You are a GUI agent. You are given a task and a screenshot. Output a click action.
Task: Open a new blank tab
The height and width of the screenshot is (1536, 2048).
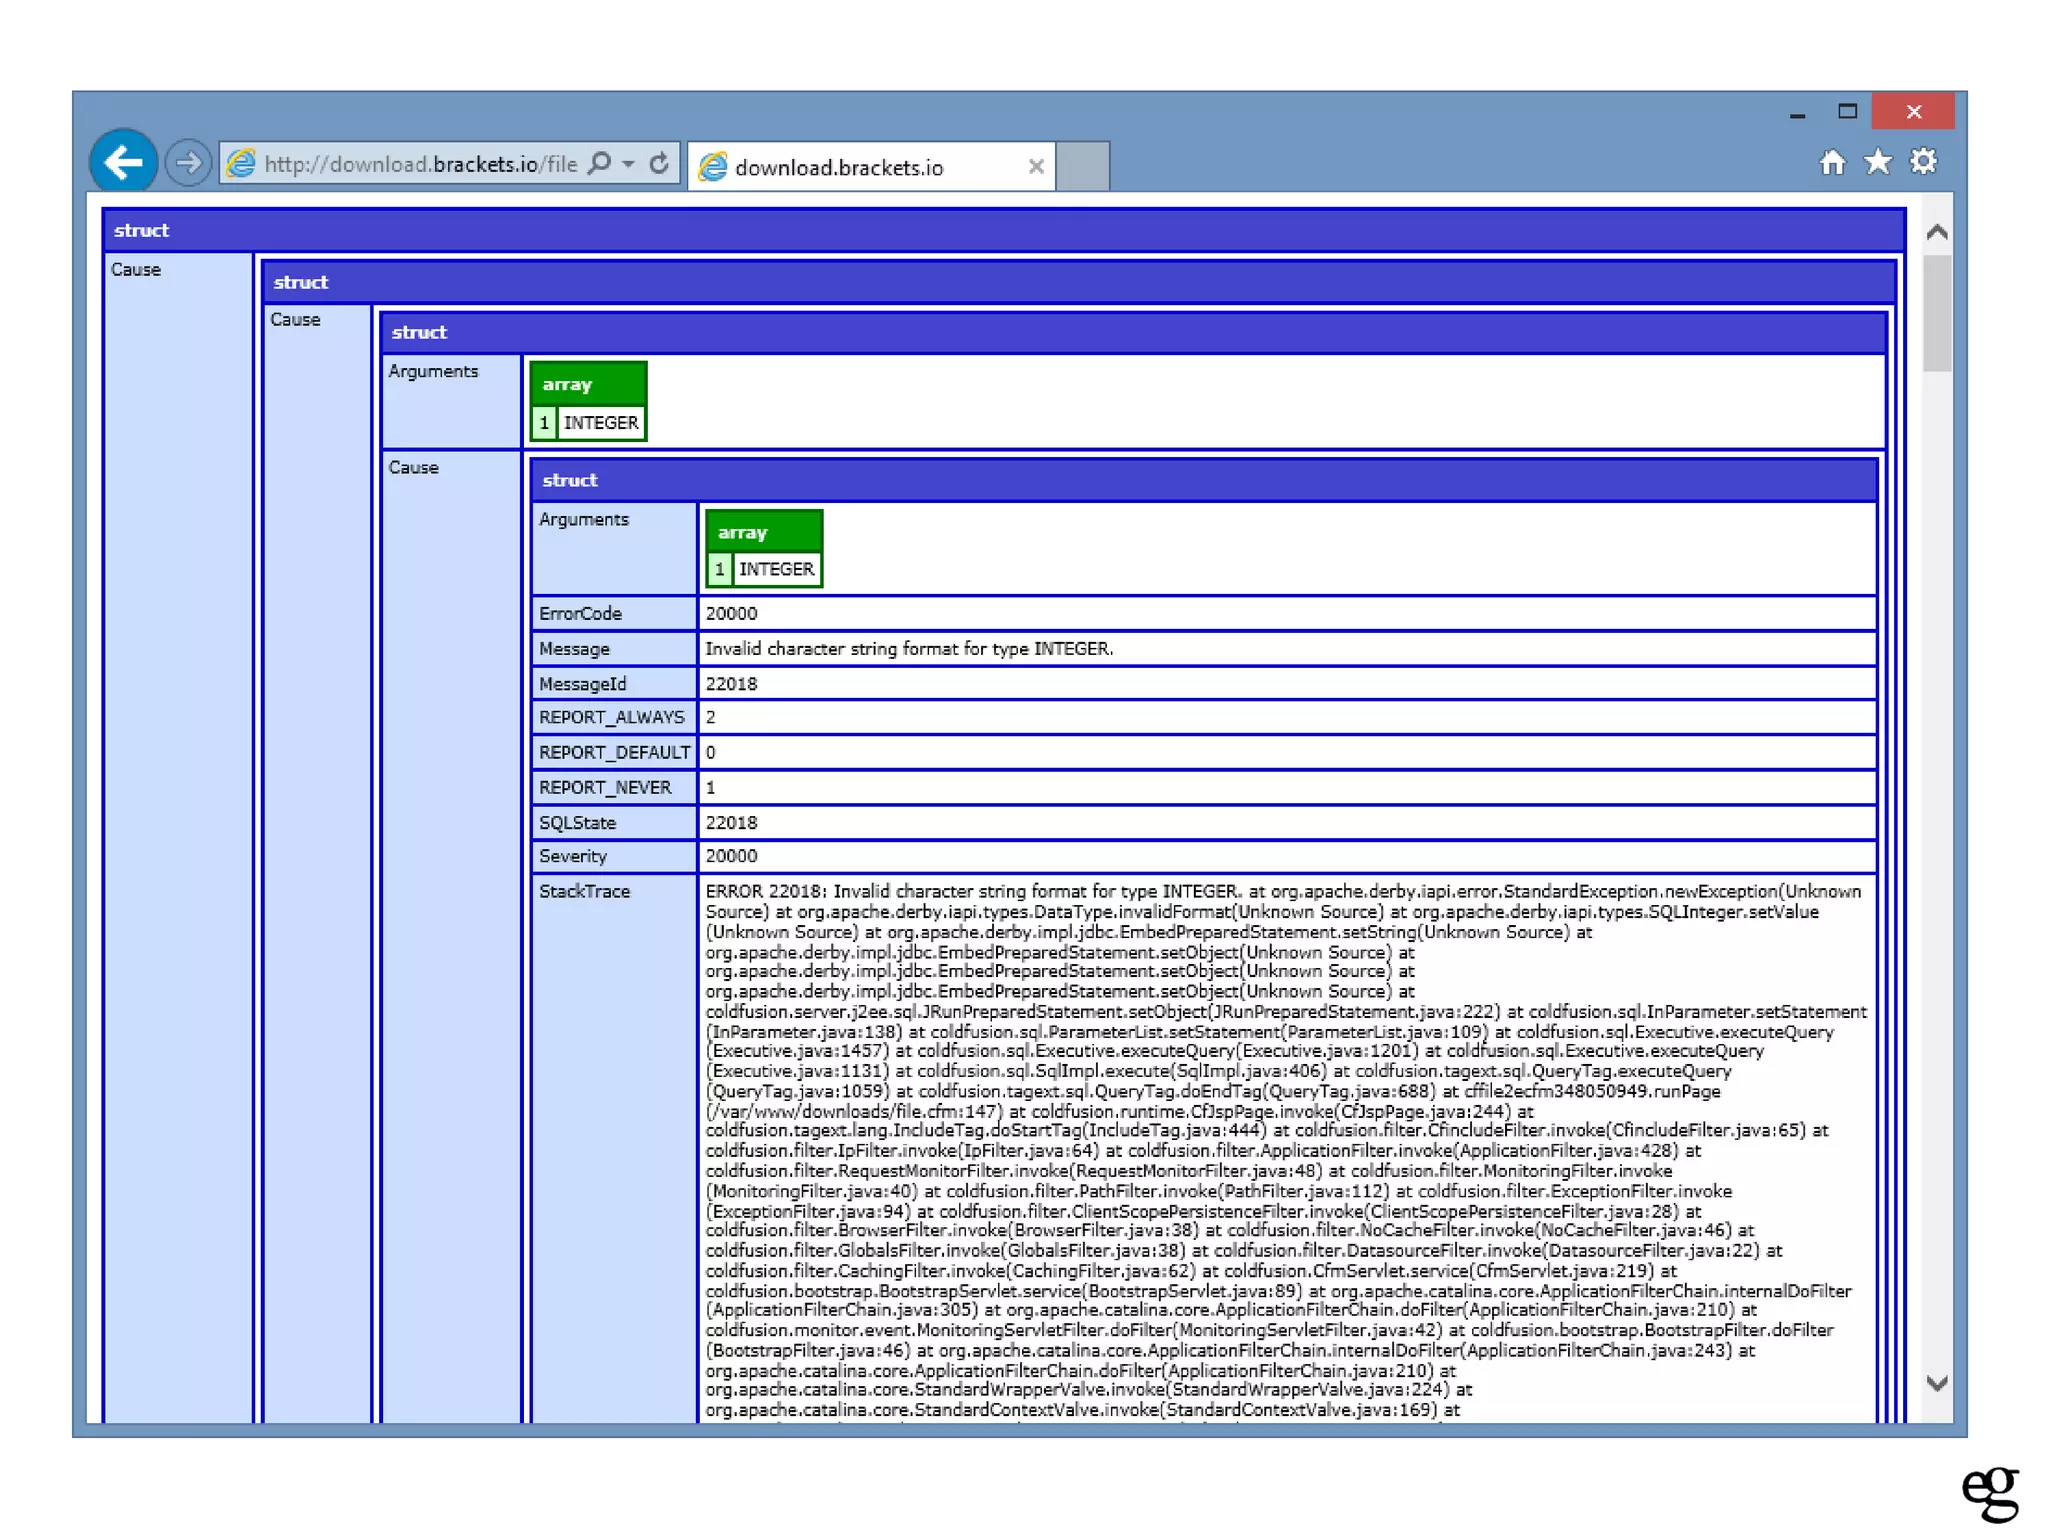coord(1083,166)
